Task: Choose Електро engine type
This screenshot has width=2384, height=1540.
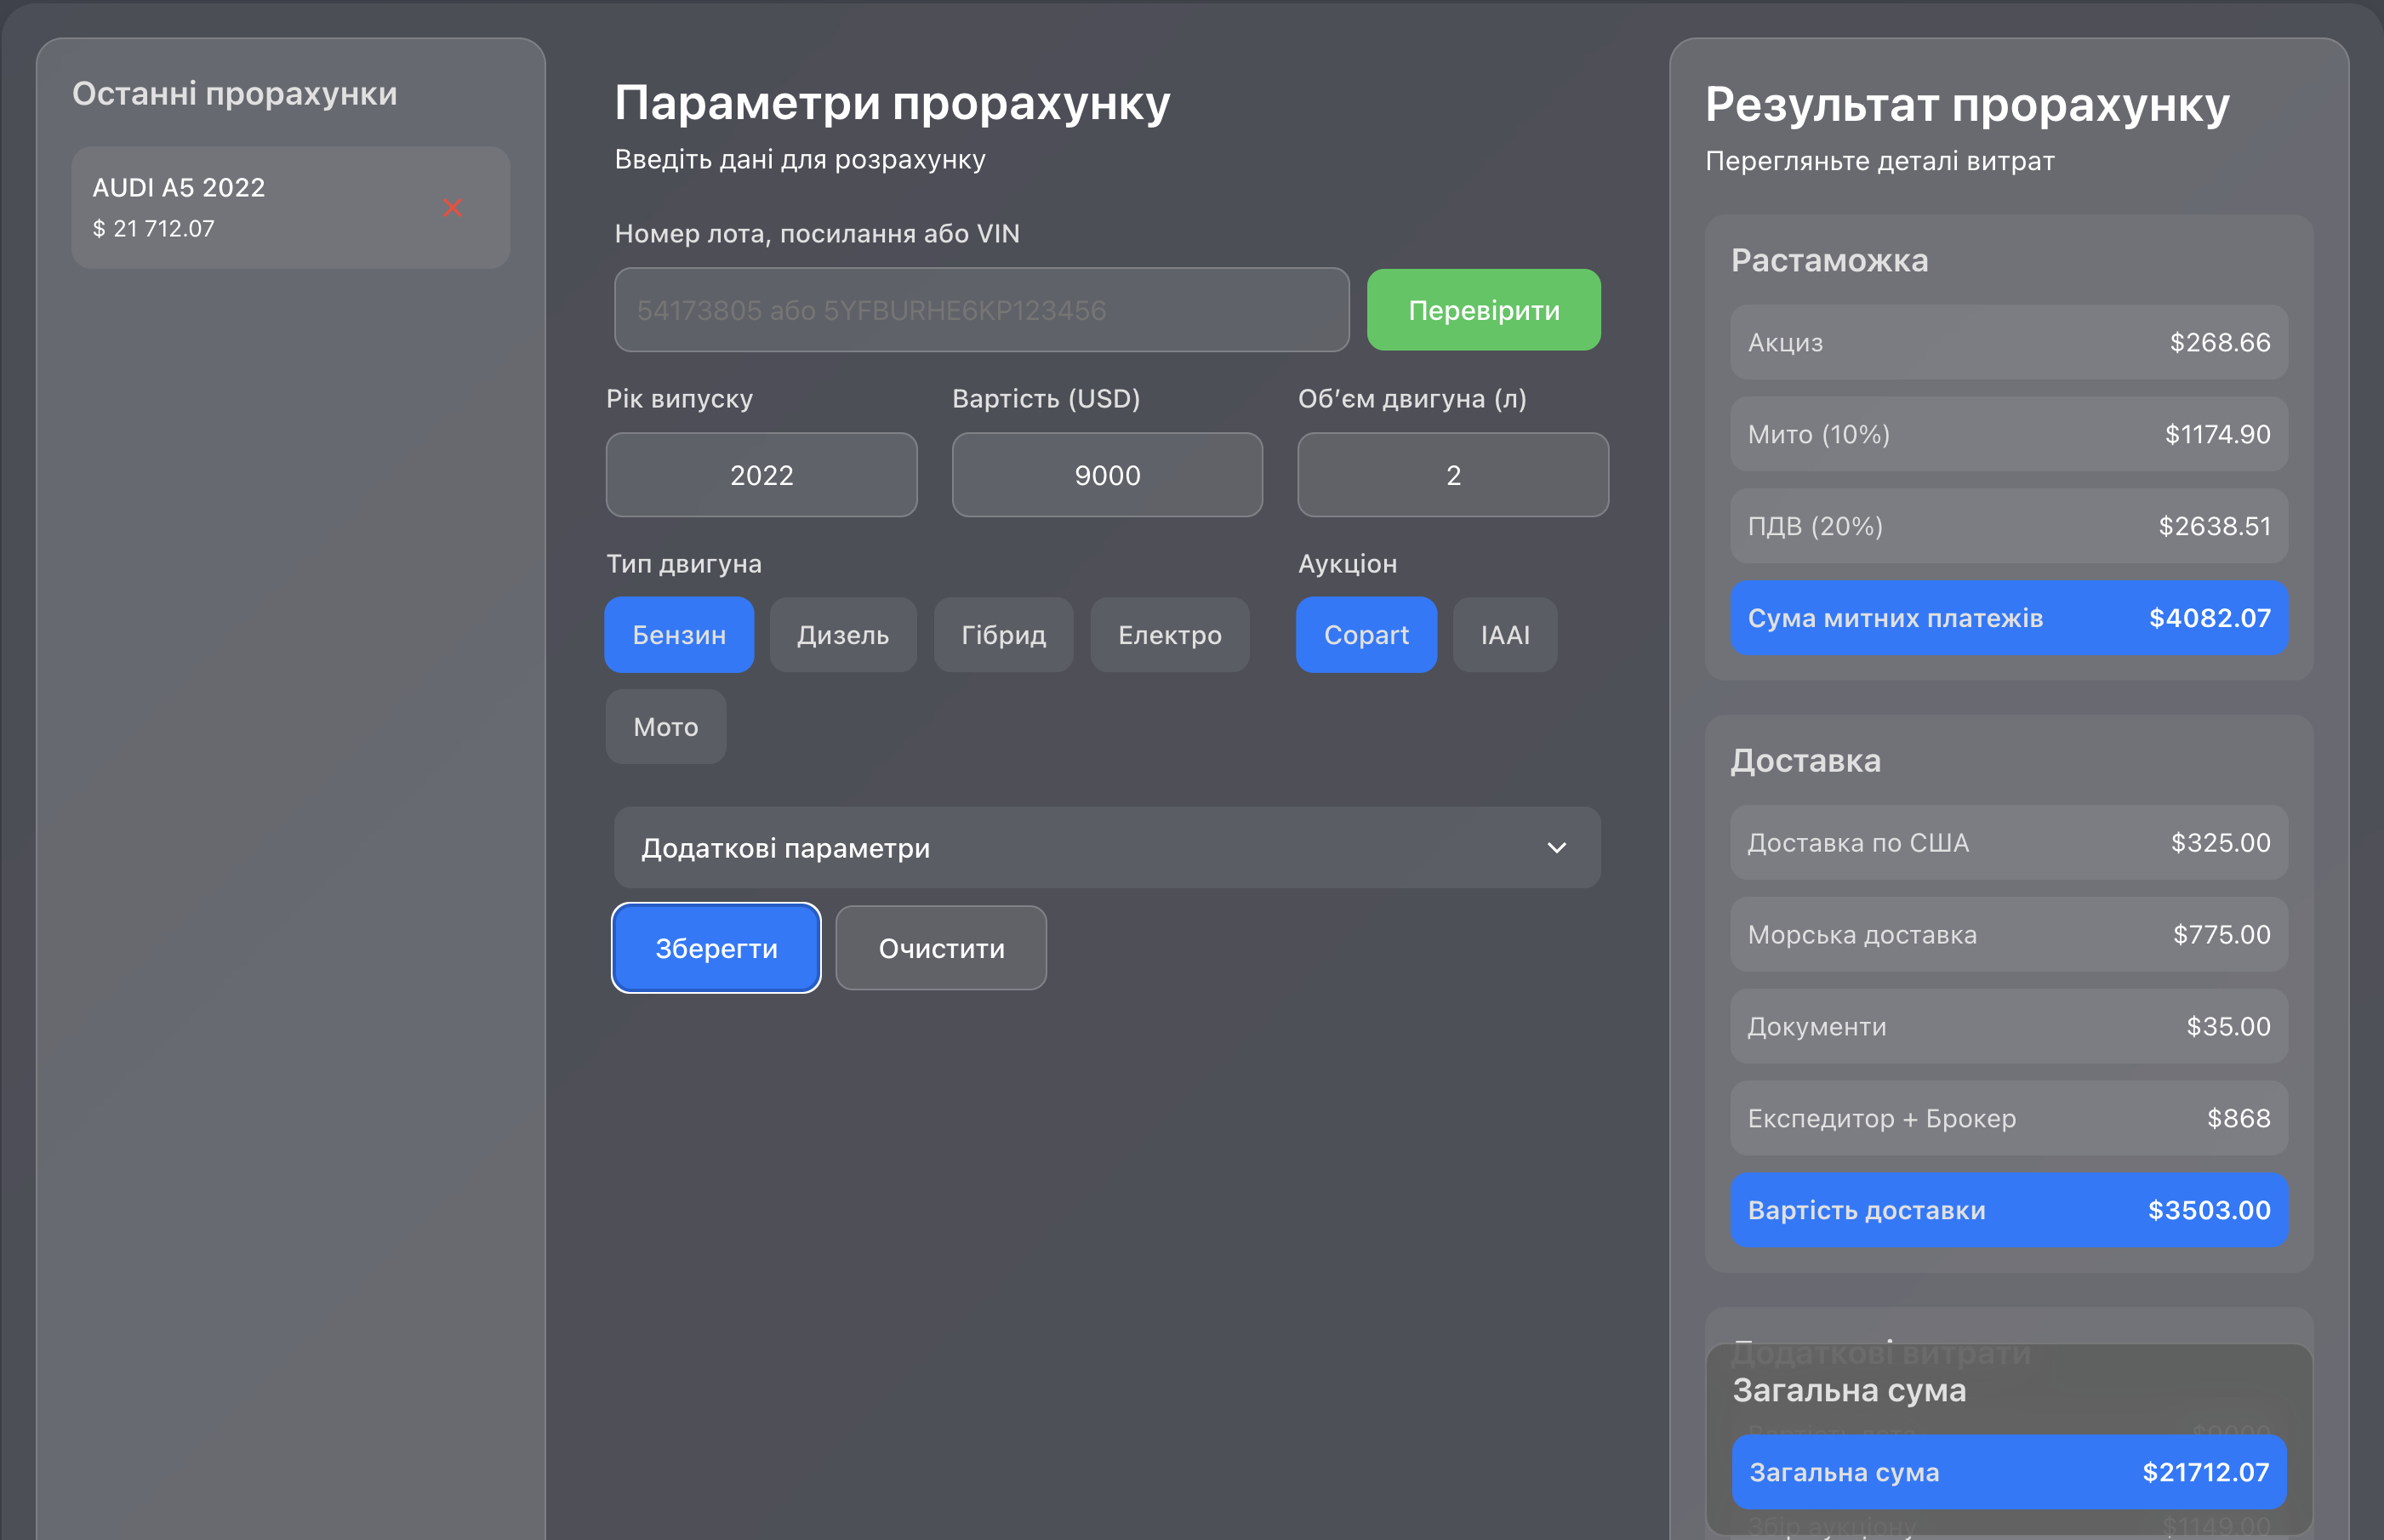Action: 1169,635
